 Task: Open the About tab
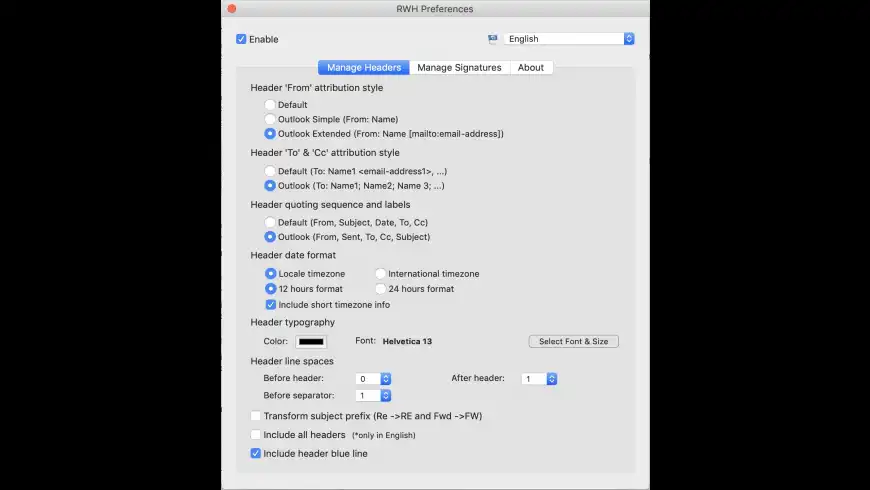pos(531,68)
